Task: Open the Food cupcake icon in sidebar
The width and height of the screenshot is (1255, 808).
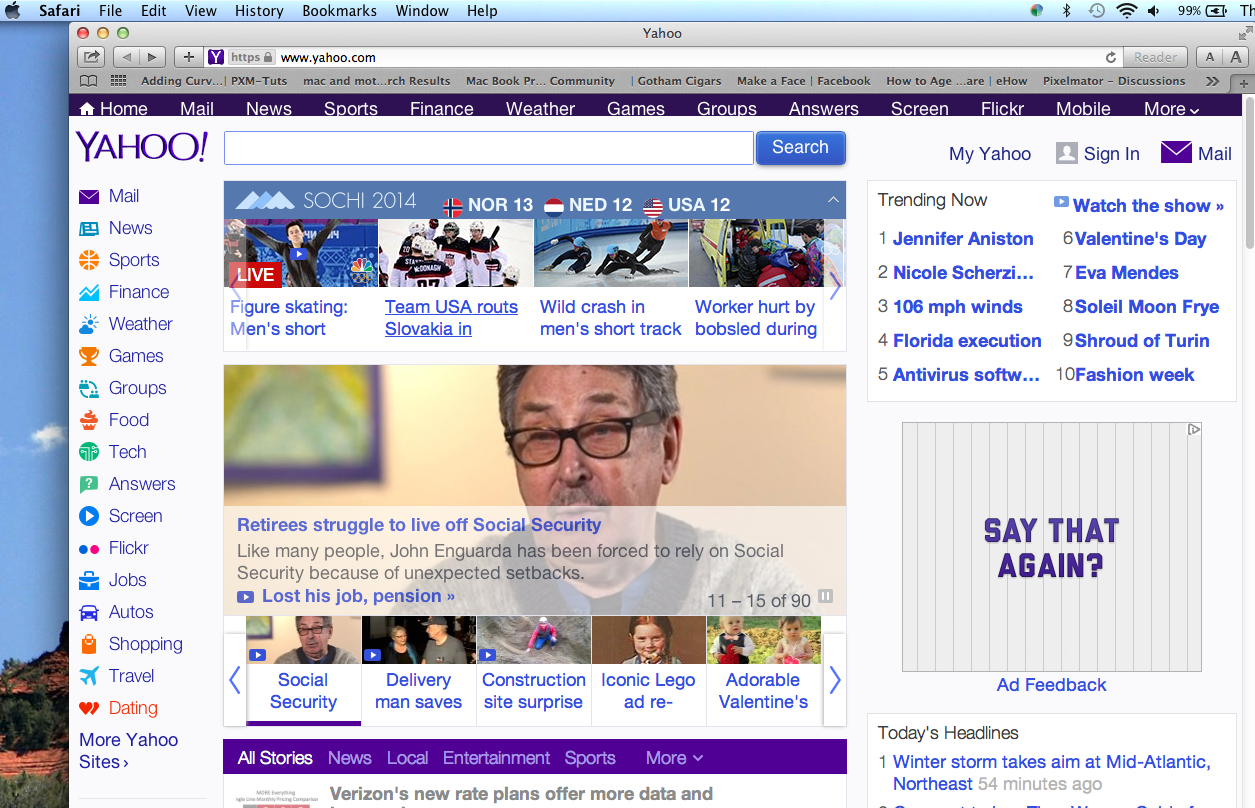Action: pos(89,420)
